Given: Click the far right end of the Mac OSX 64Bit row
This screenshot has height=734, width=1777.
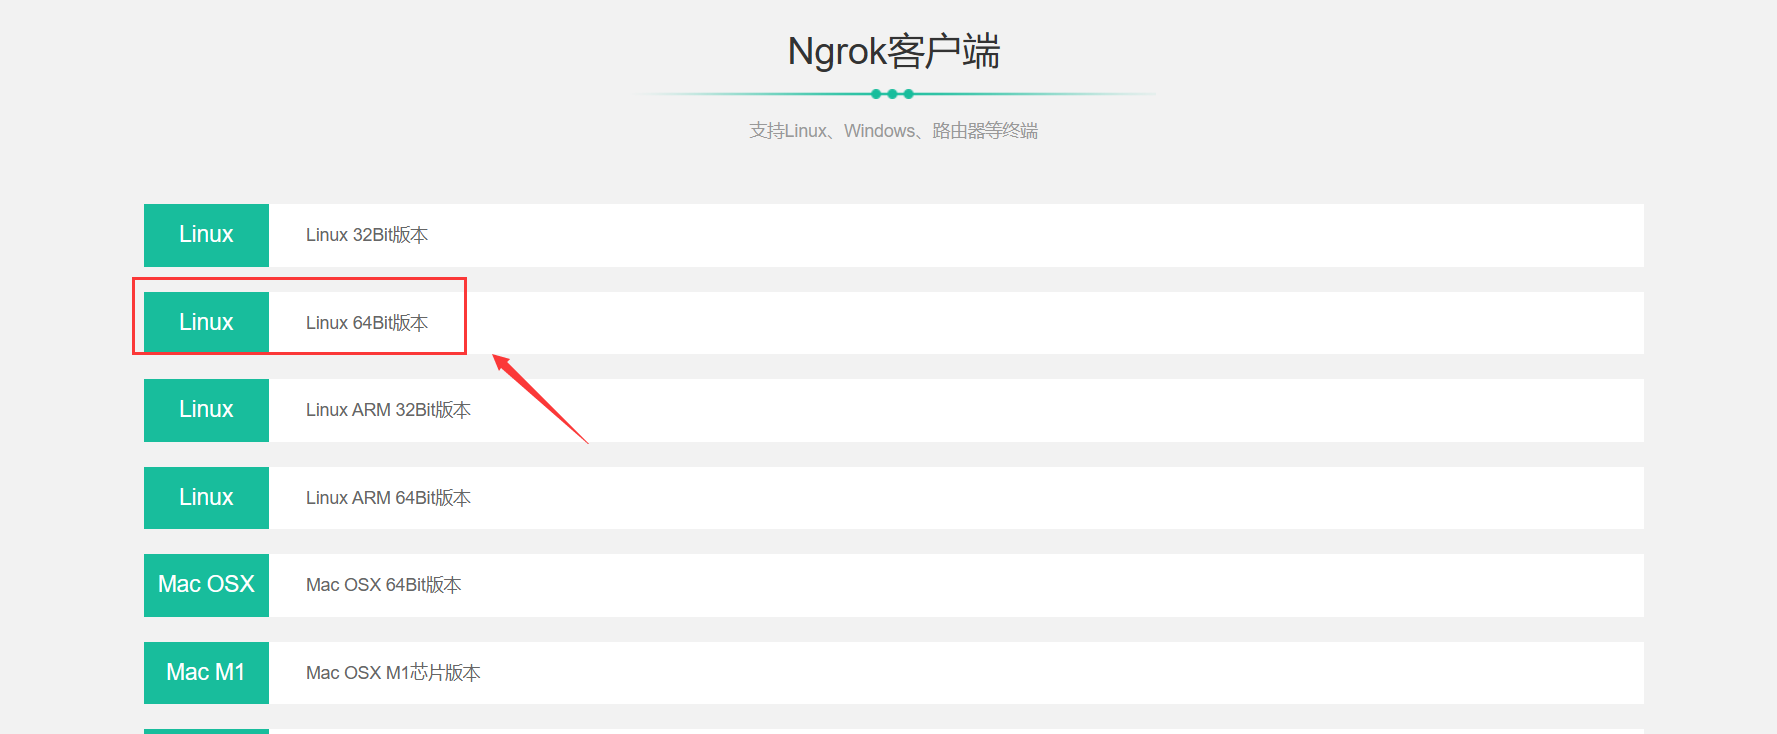Looking at the screenshot, I should tap(1620, 585).
